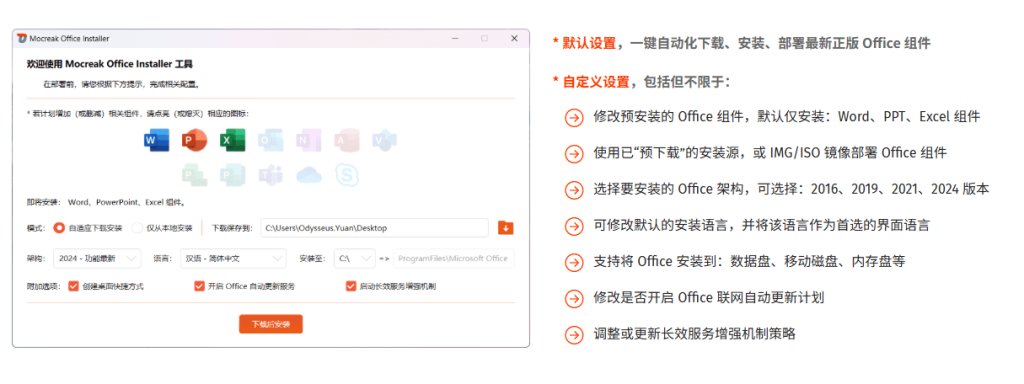Image resolution: width=1024 pixels, height=384 pixels.
Task: Click the line 修改是否开启 Office 联网自动更新计划
Action: pos(709,298)
